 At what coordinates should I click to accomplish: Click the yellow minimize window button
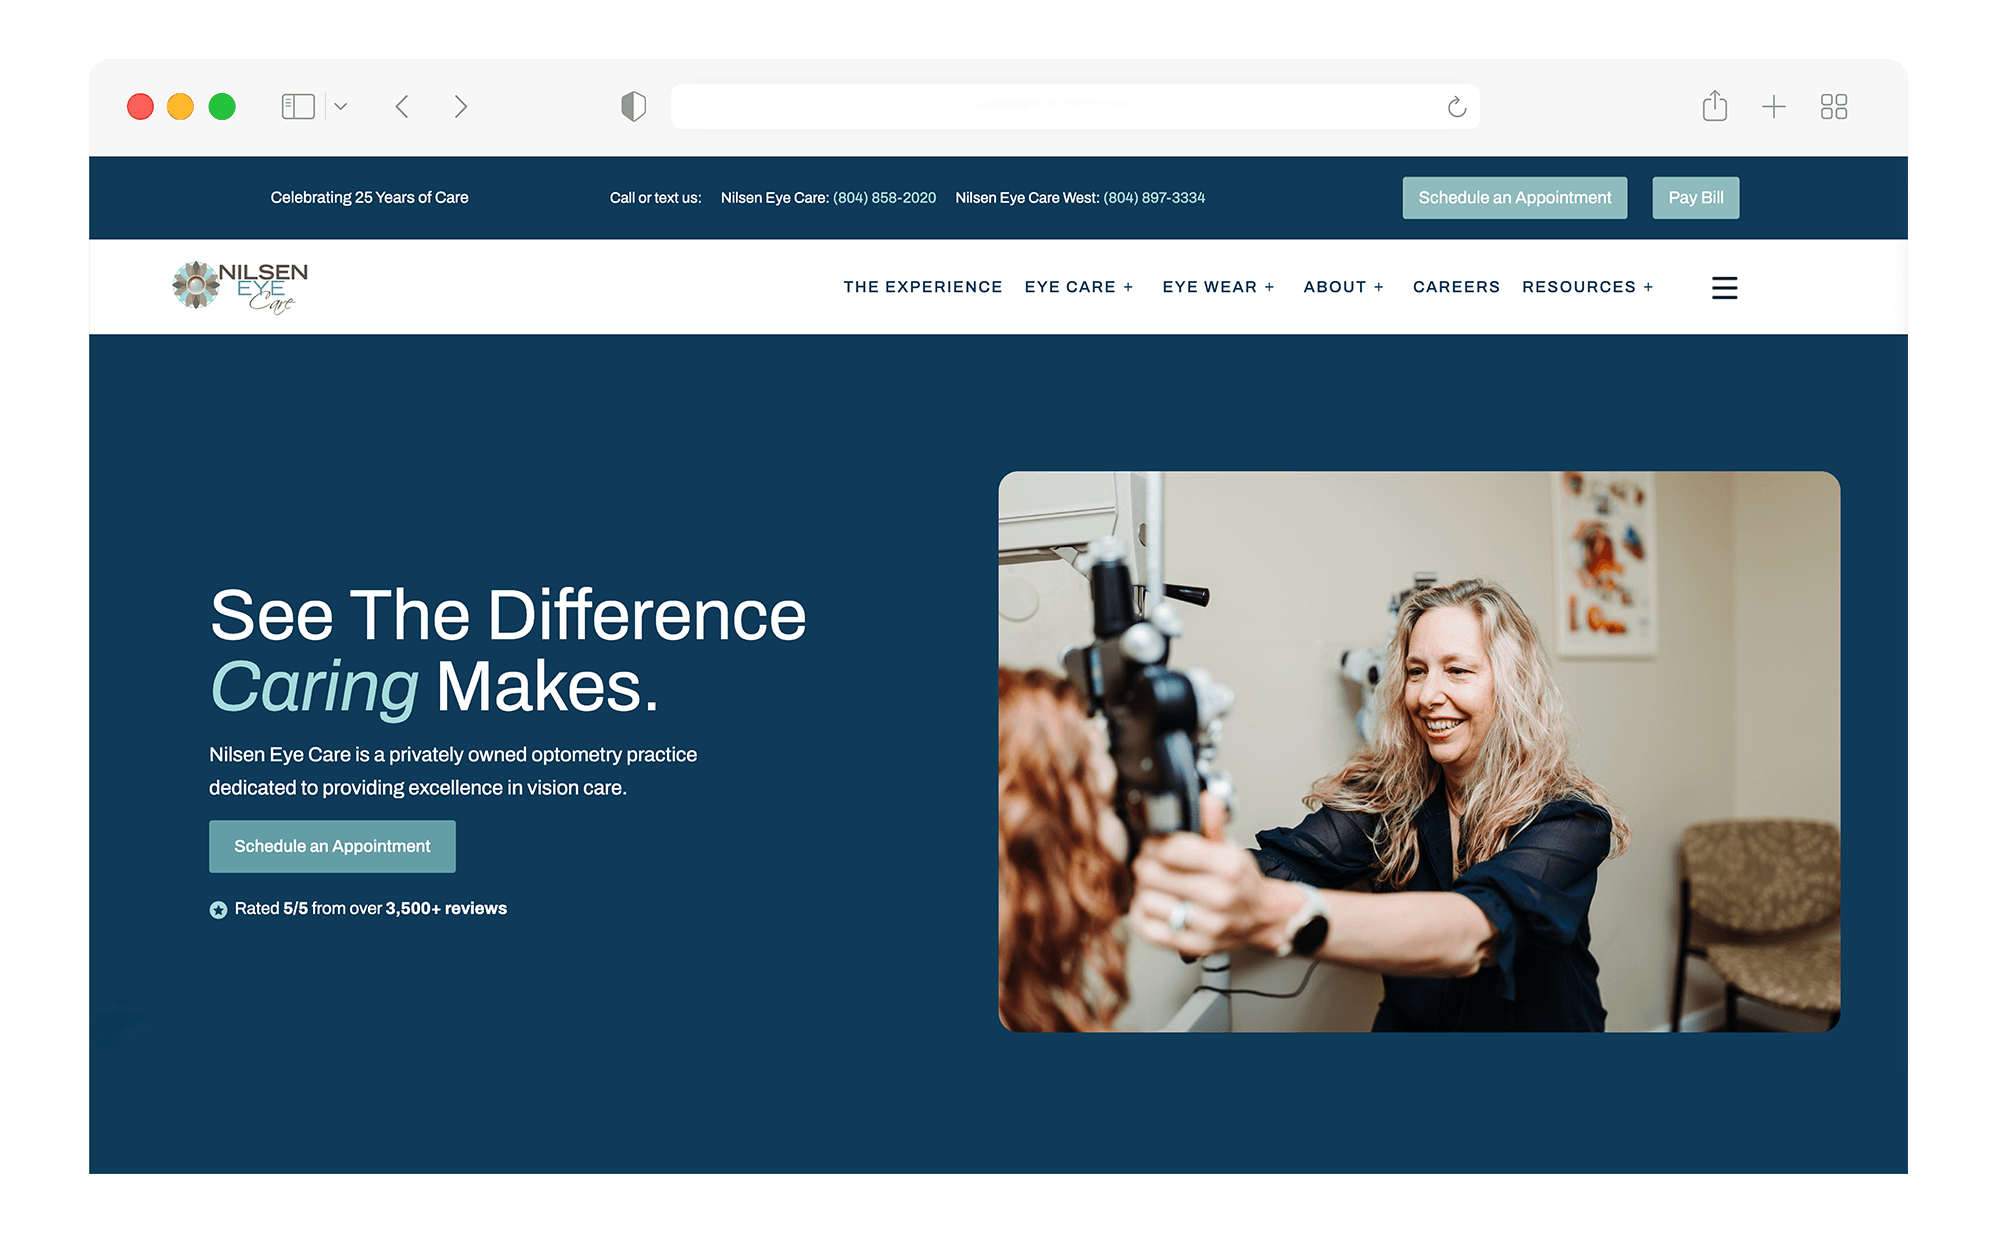(181, 107)
